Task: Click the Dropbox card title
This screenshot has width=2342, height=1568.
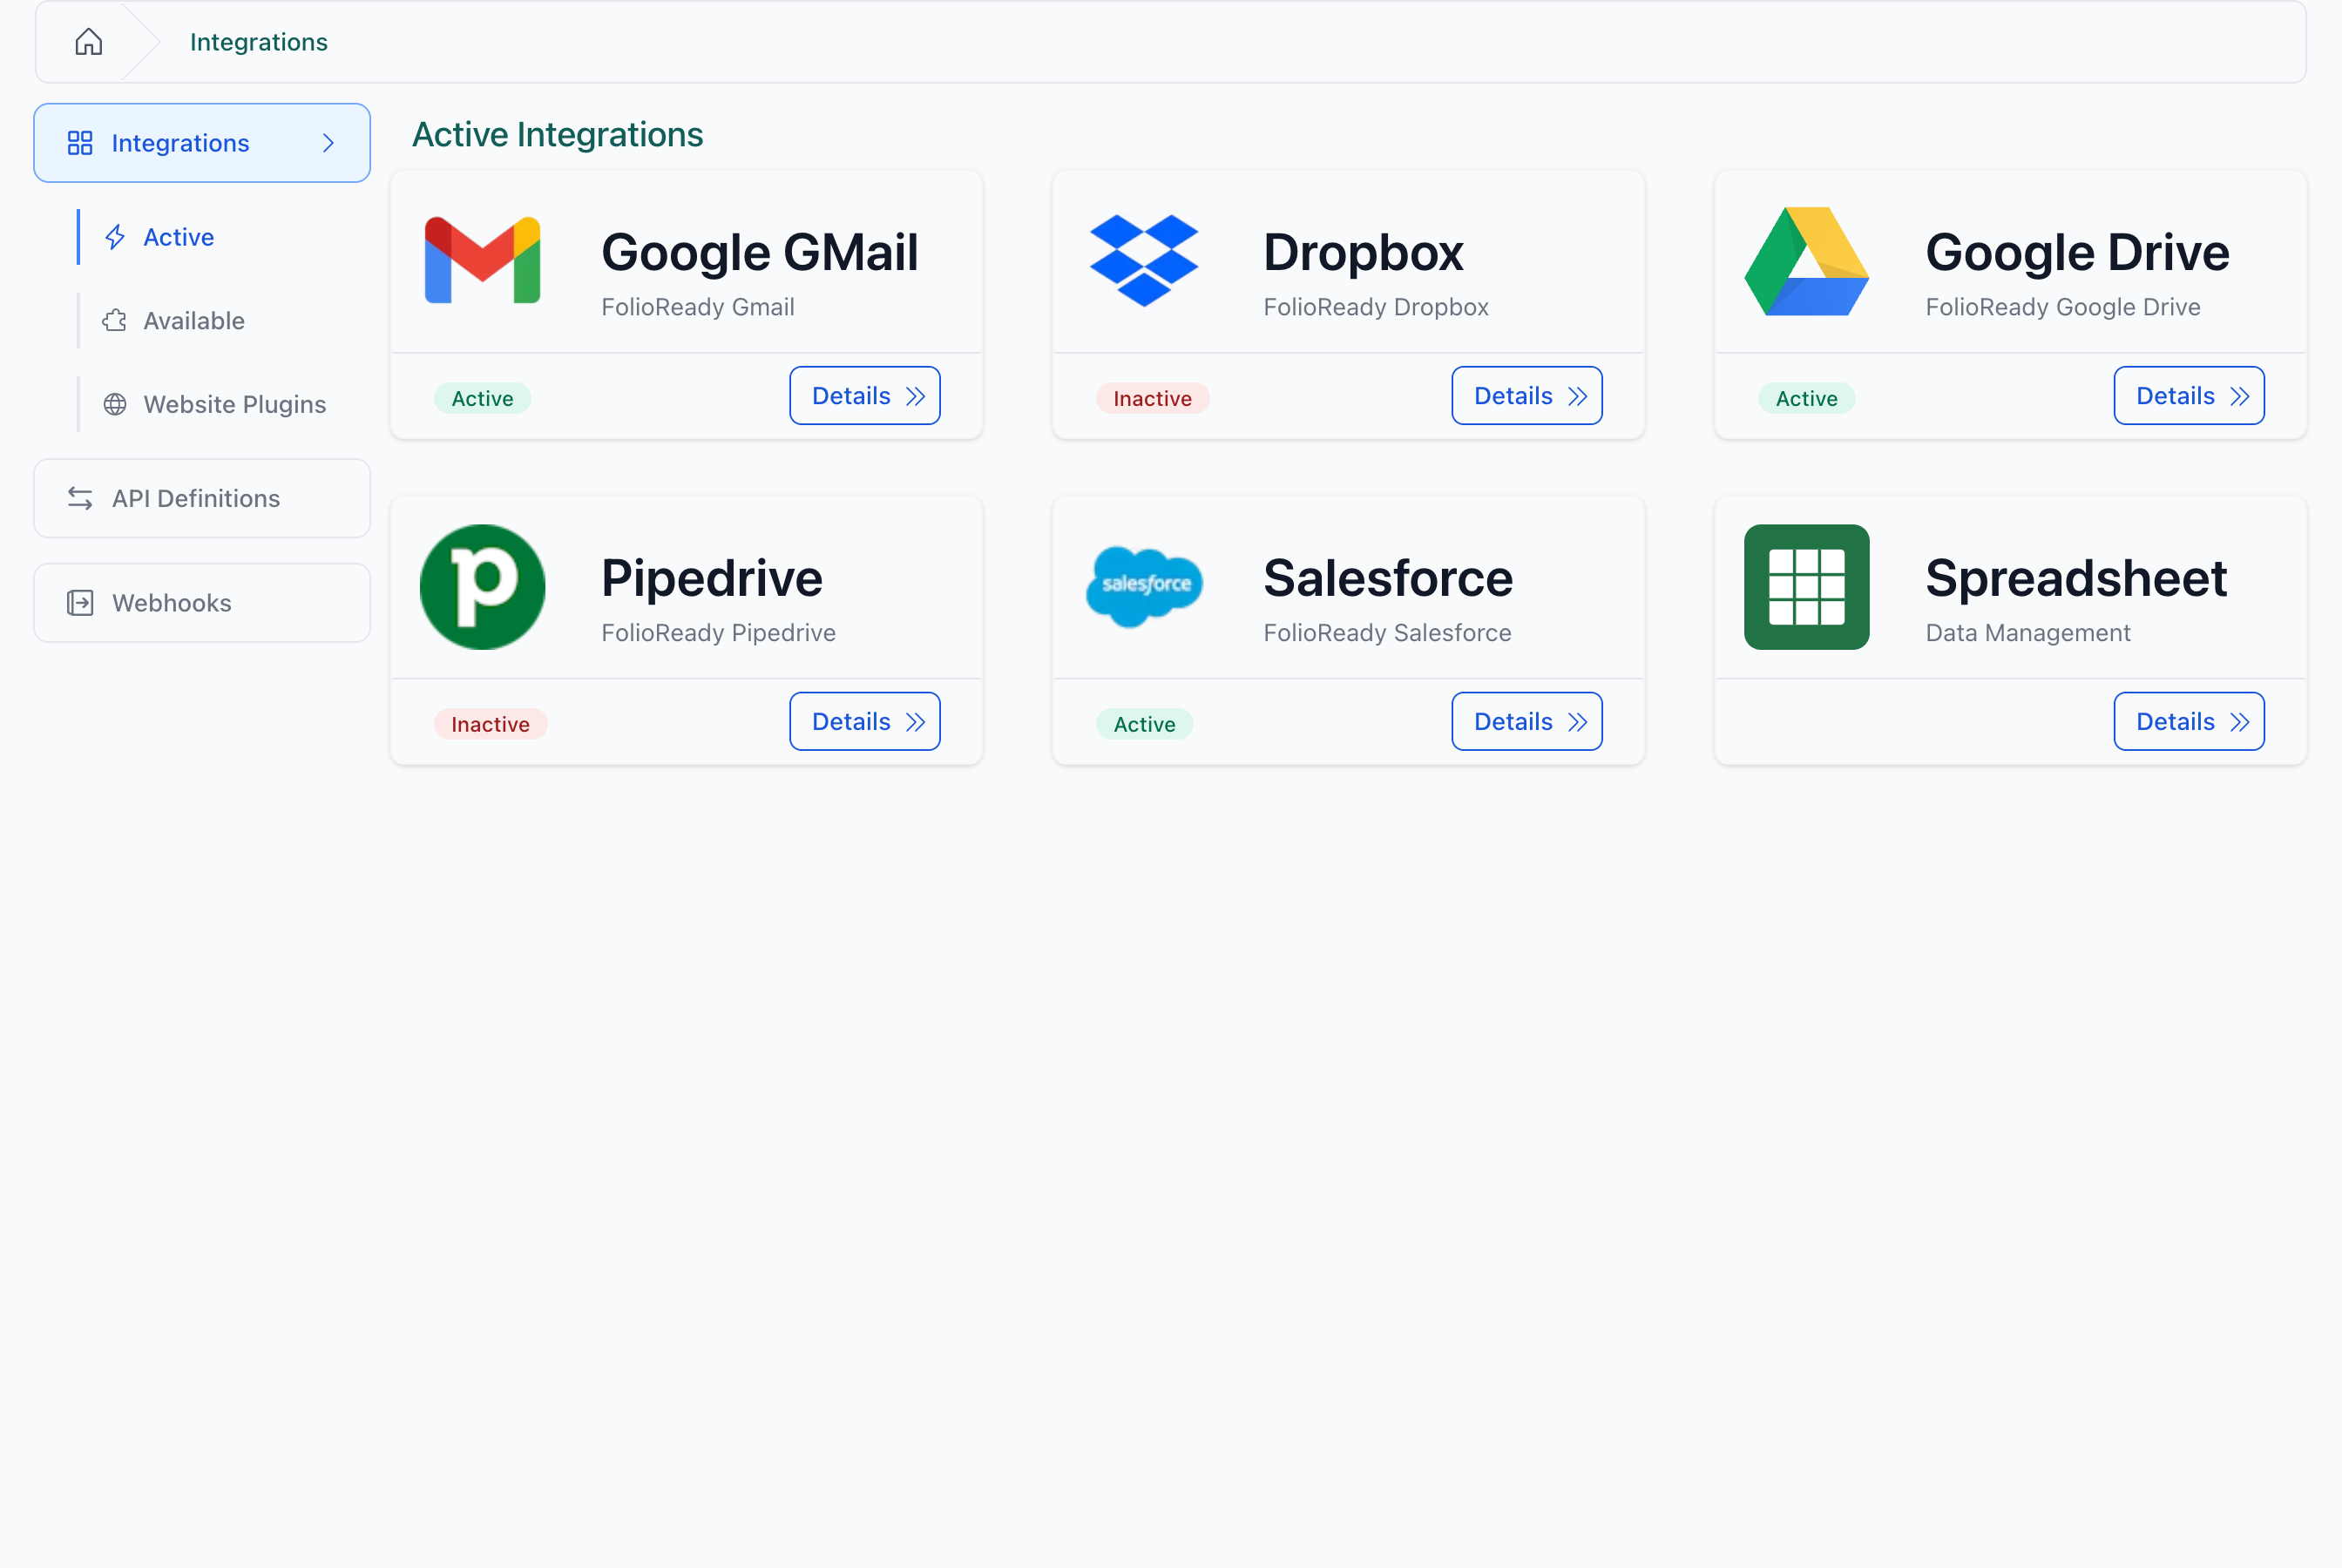Action: [1364, 252]
